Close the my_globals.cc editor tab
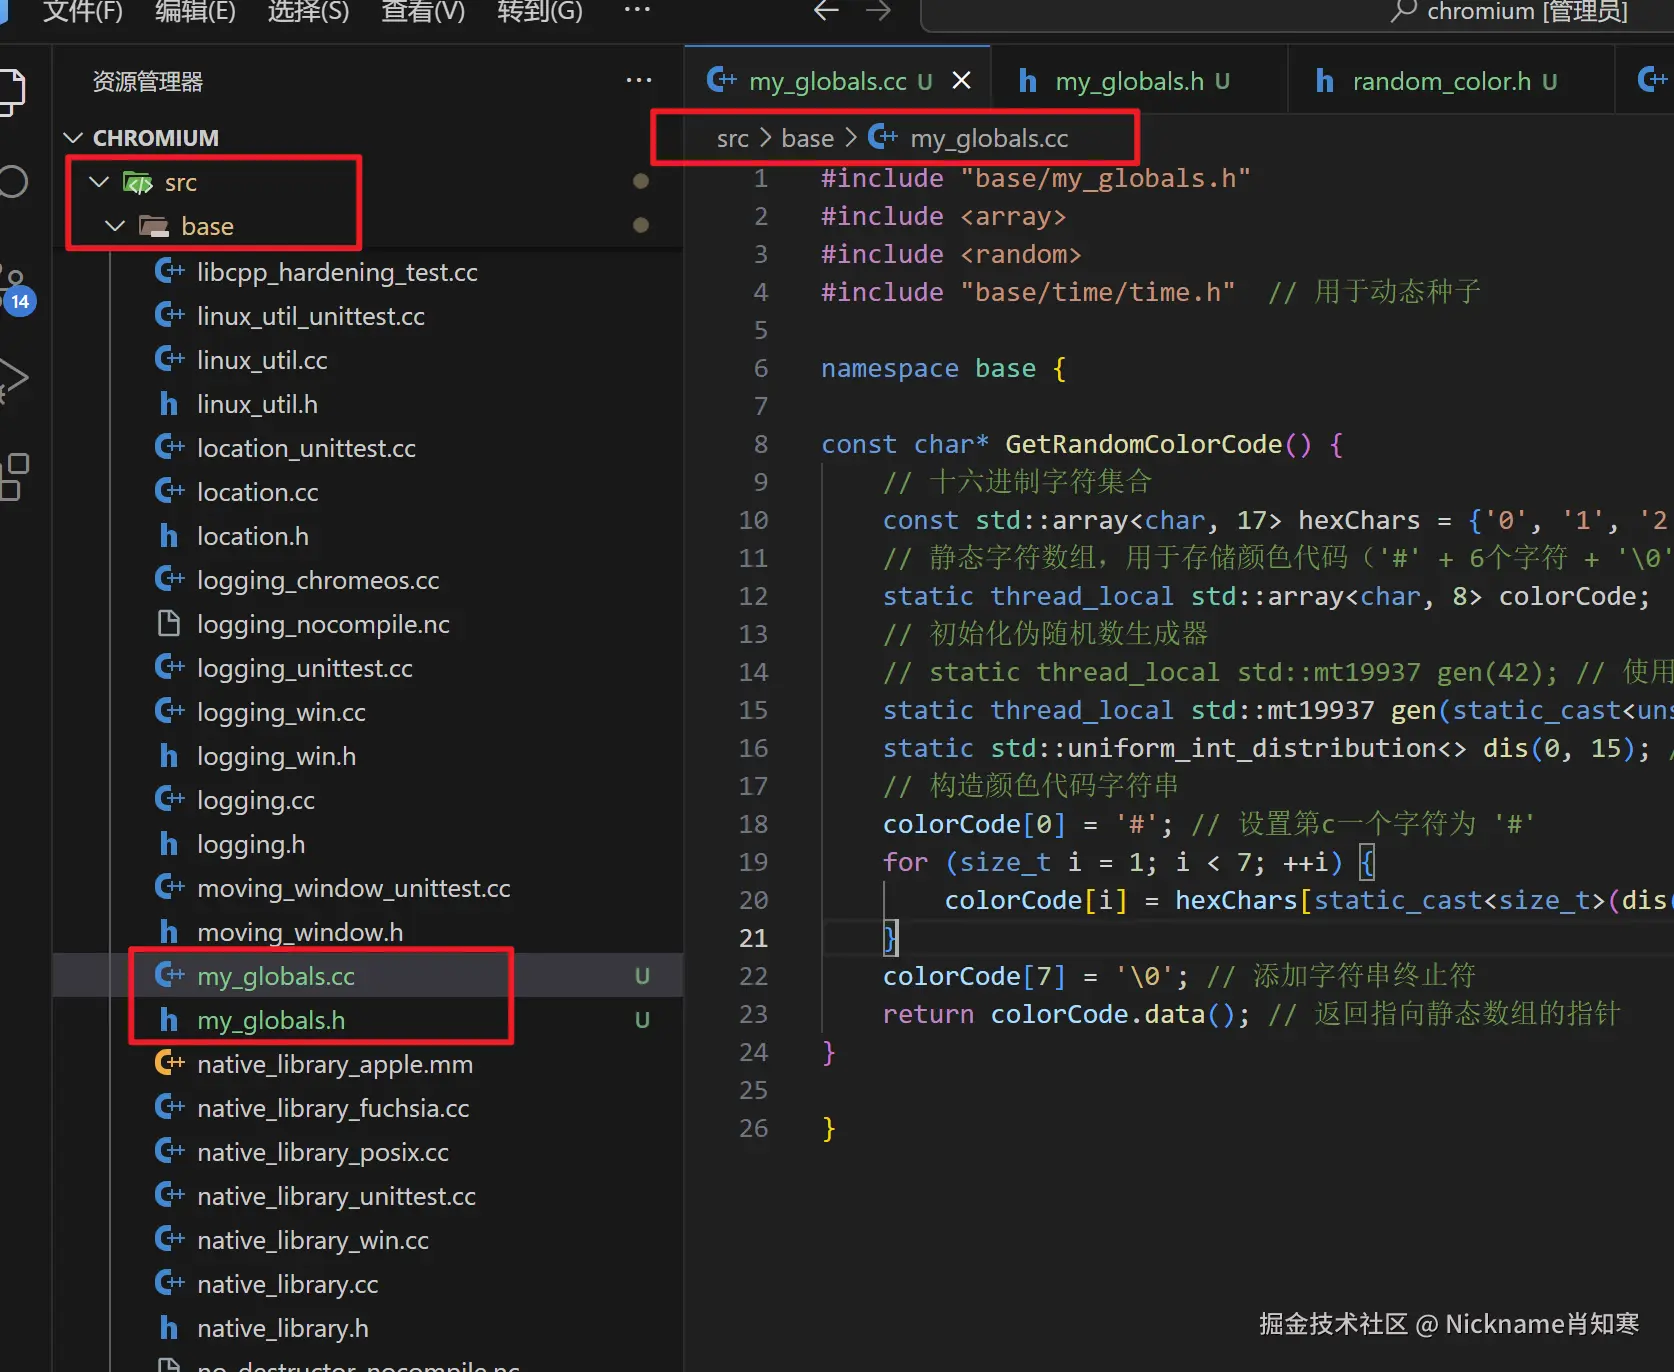 961,80
